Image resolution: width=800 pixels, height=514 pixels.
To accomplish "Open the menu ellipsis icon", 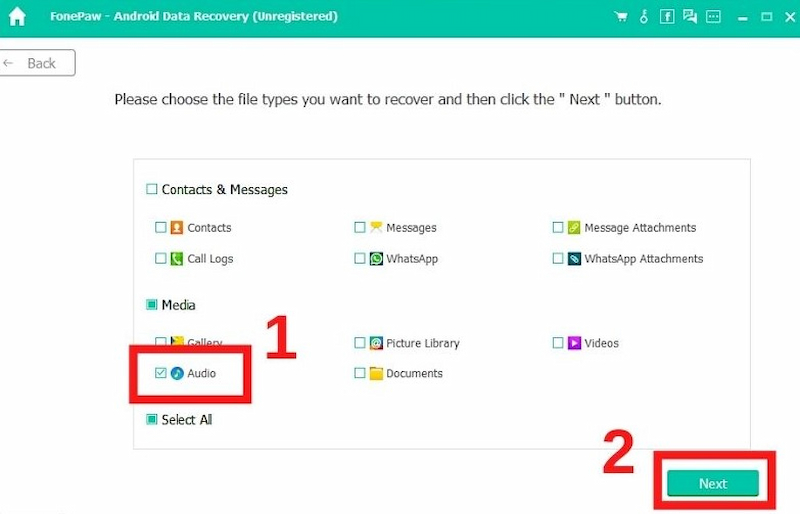I will pyautogui.click(x=713, y=17).
